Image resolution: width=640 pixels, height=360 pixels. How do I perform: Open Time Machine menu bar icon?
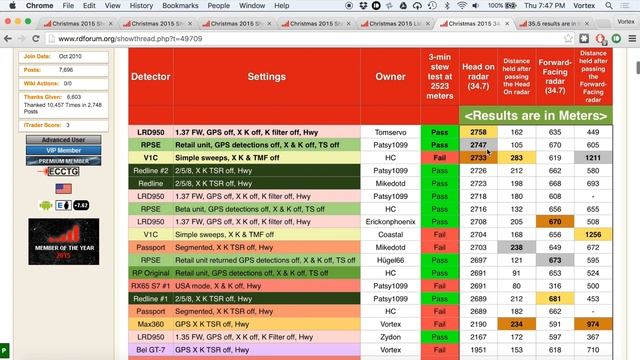click(432, 6)
